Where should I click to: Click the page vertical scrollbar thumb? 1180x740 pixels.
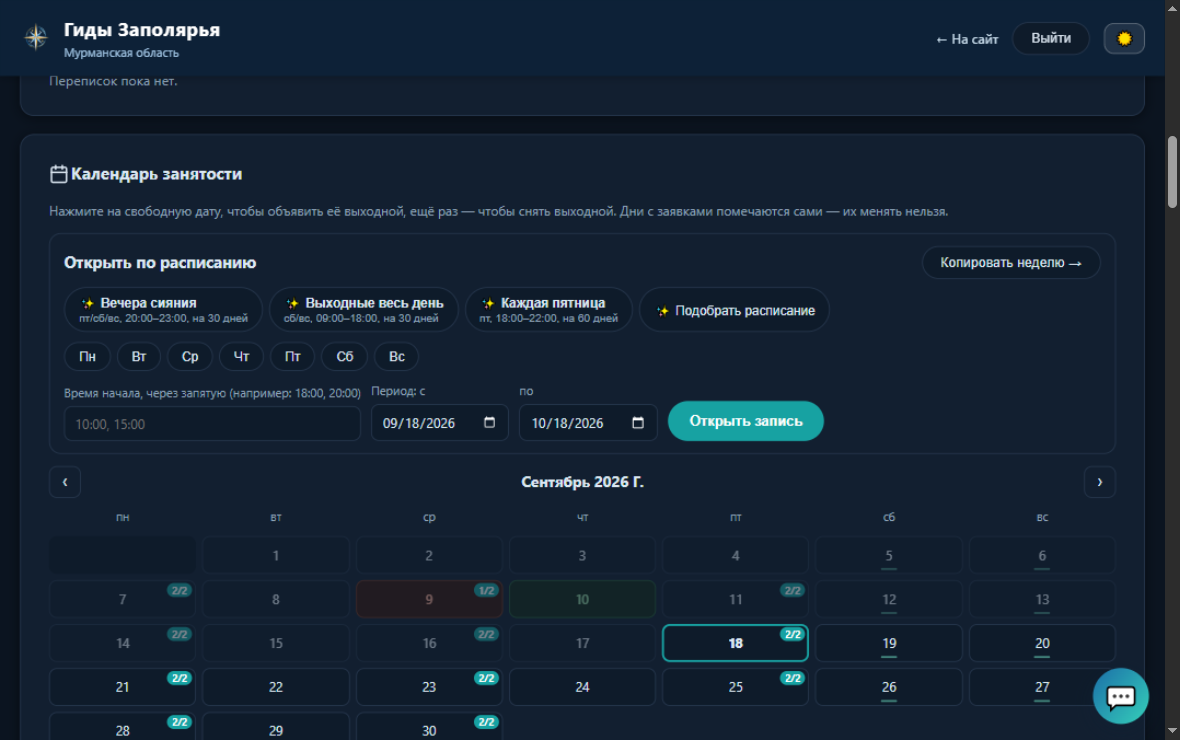point(1172,172)
